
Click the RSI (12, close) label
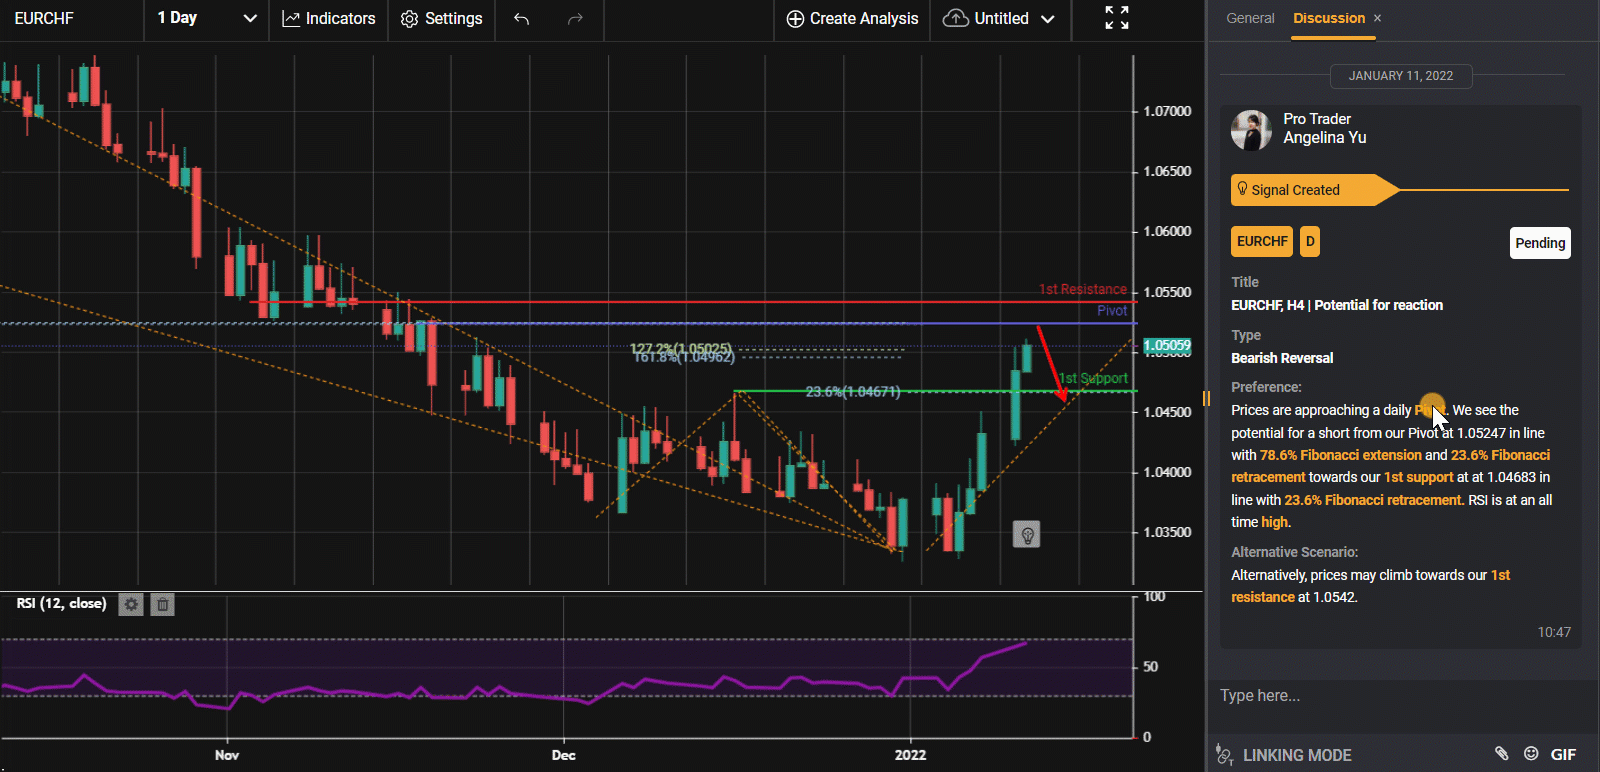click(61, 604)
